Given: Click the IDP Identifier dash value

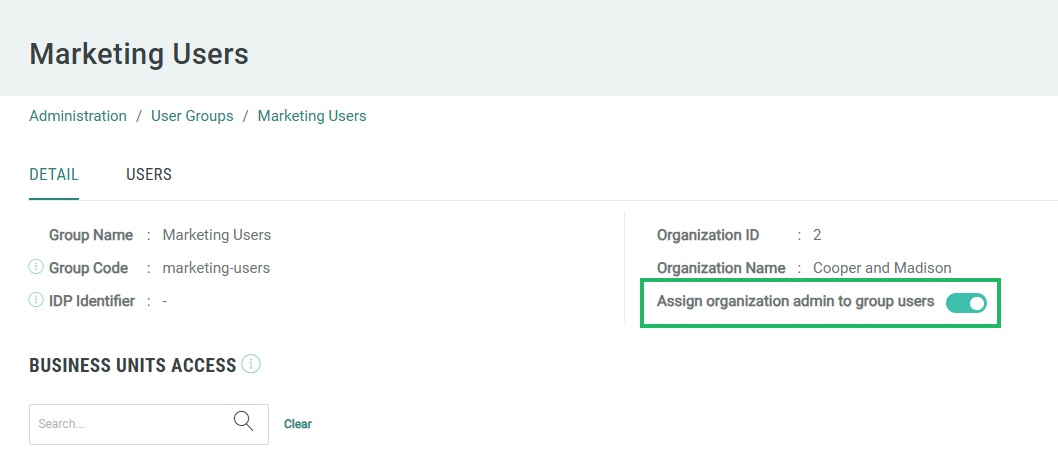Looking at the screenshot, I should [165, 301].
